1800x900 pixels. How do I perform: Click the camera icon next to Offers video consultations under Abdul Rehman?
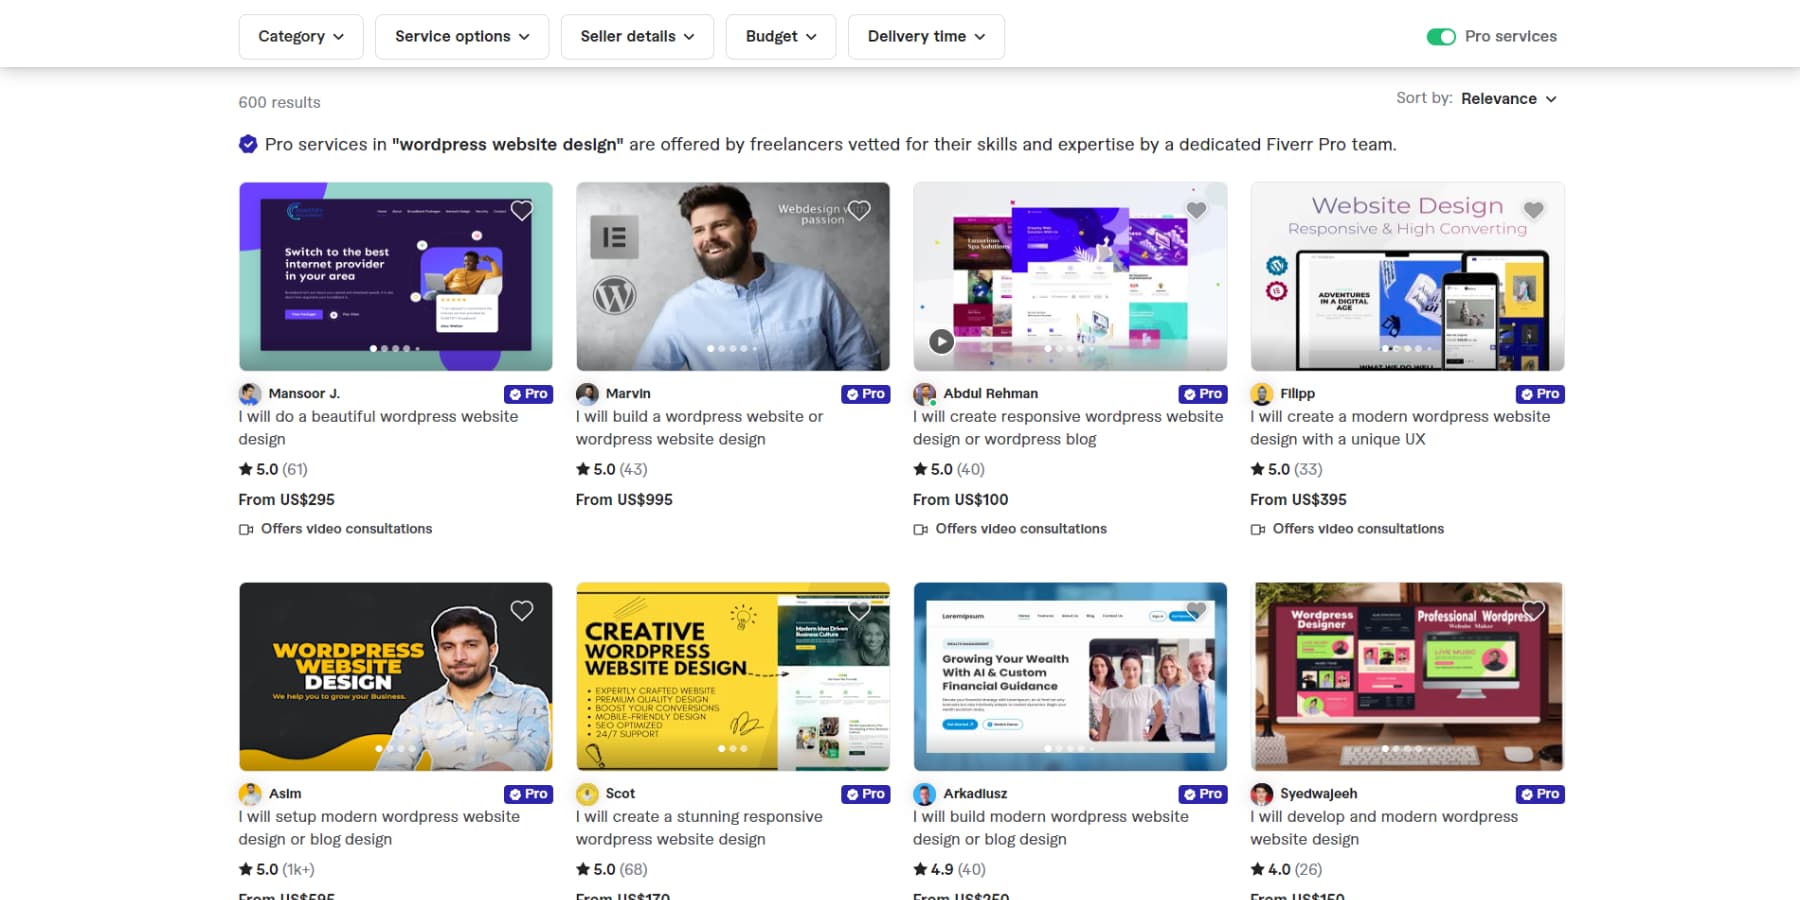pyautogui.click(x=920, y=529)
